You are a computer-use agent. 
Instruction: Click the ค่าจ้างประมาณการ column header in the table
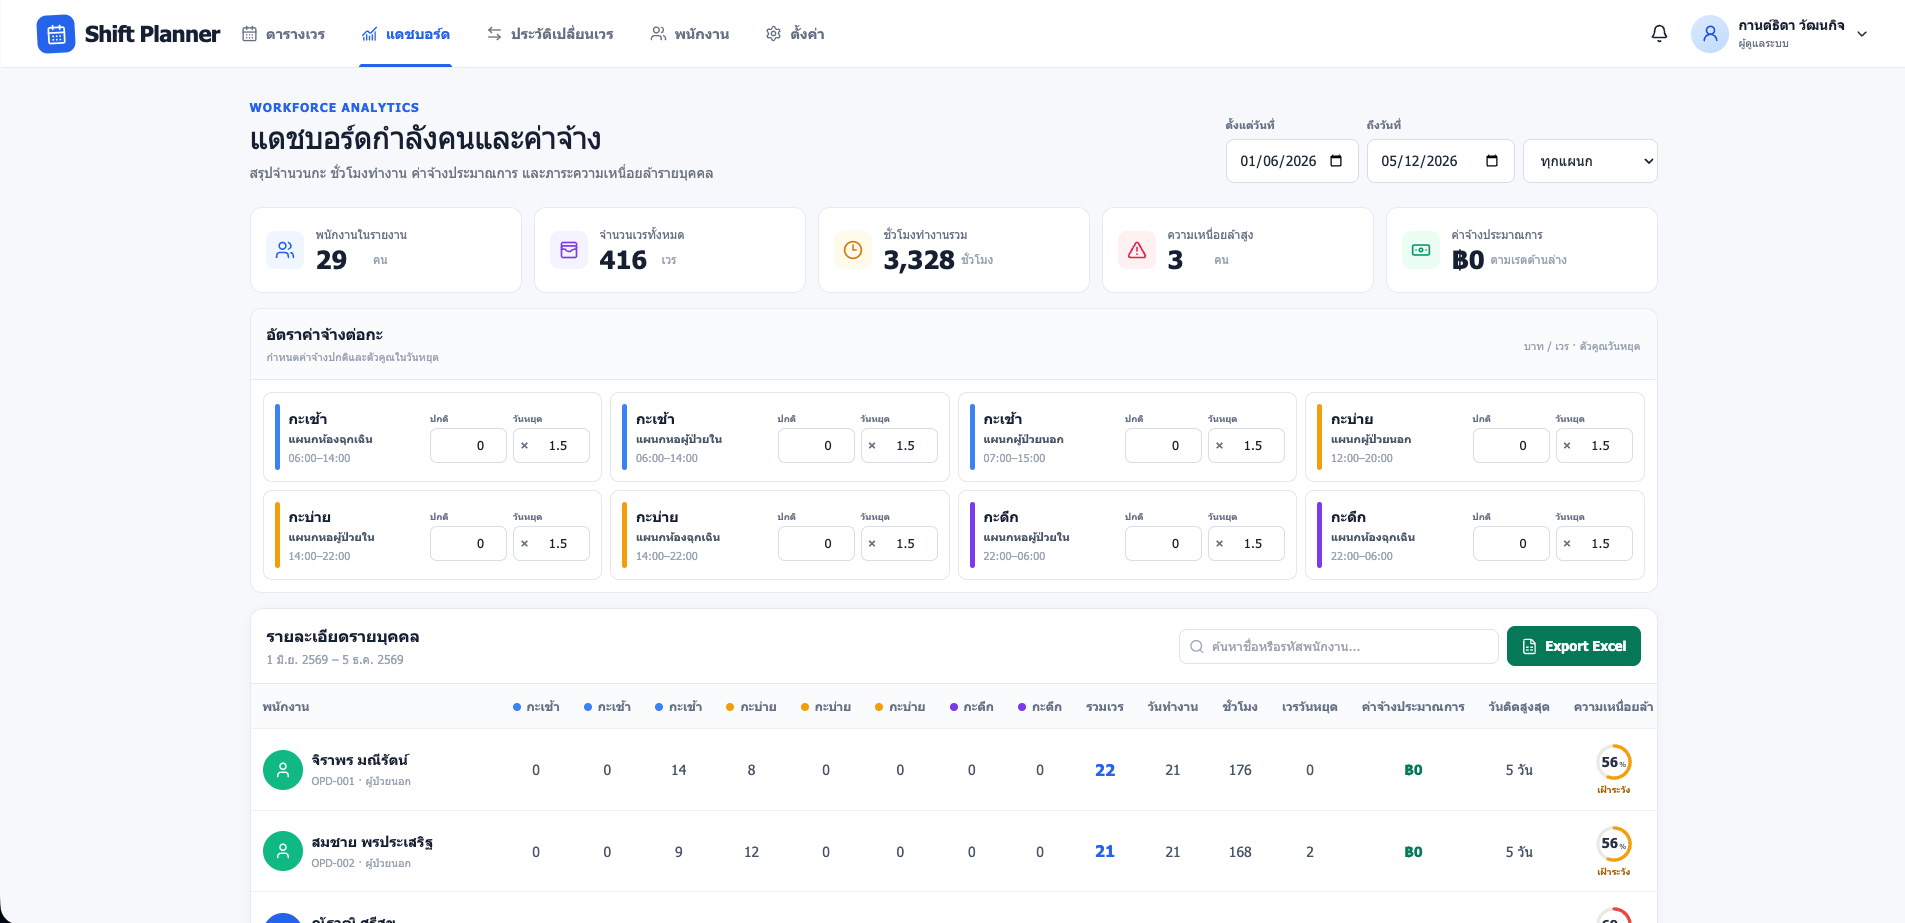(x=1413, y=707)
